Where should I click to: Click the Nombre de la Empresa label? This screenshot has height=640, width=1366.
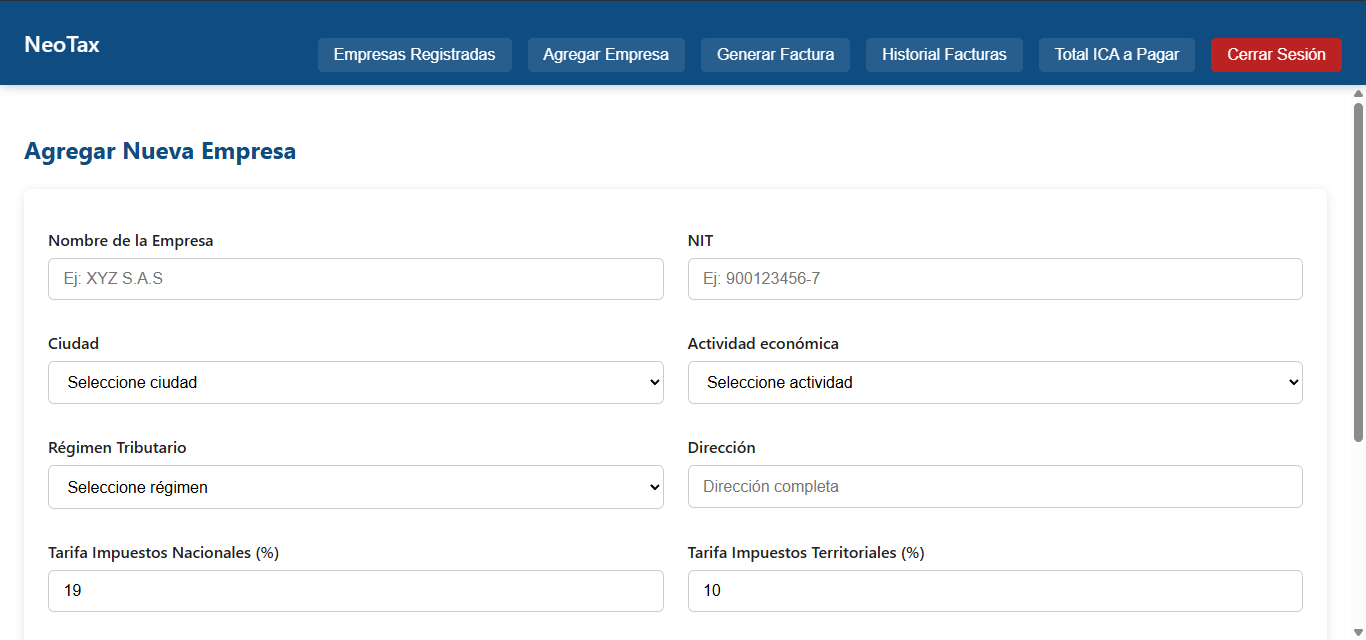pos(131,241)
